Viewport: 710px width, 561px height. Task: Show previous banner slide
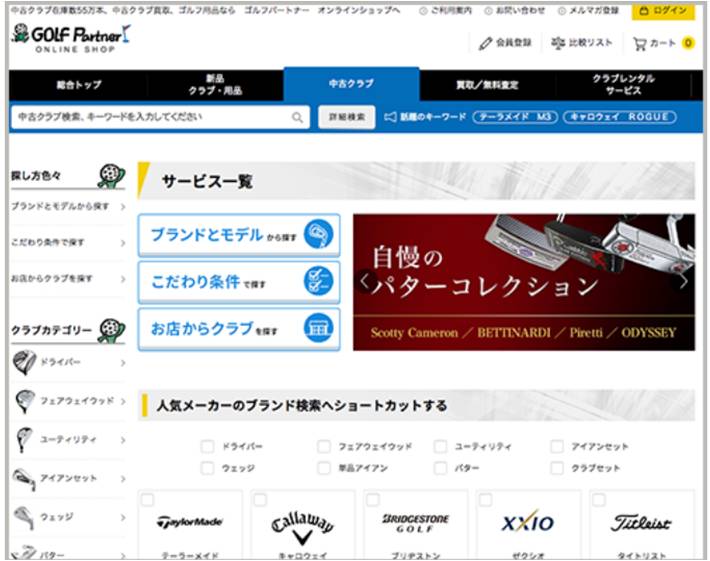365,281
